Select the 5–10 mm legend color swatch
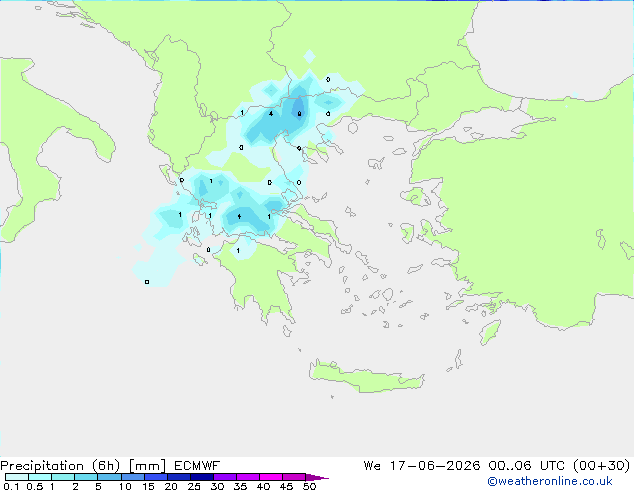The width and height of the screenshot is (634, 490). tap(109, 477)
